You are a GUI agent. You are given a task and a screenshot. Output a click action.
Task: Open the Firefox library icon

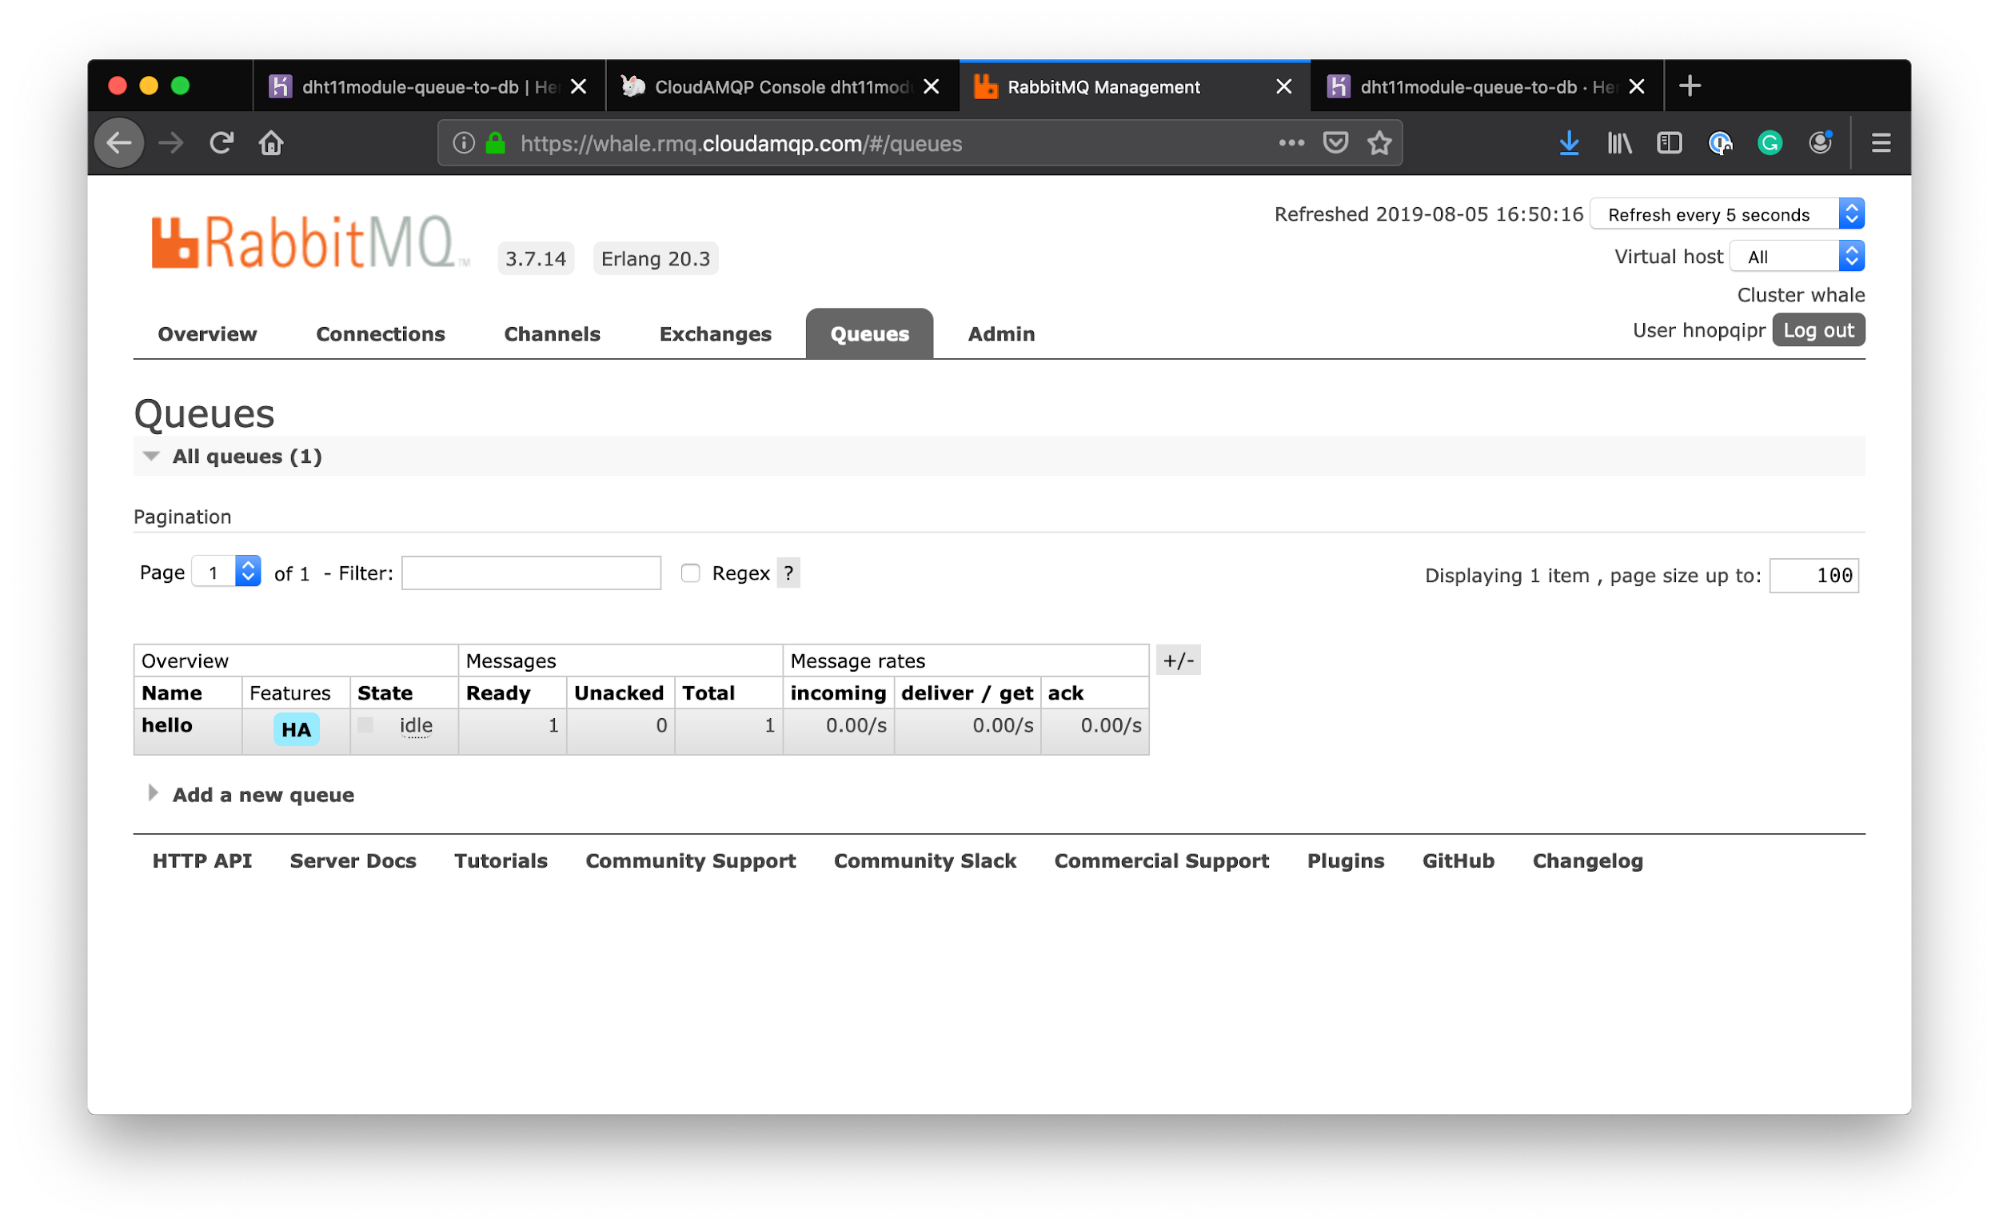(x=1619, y=143)
